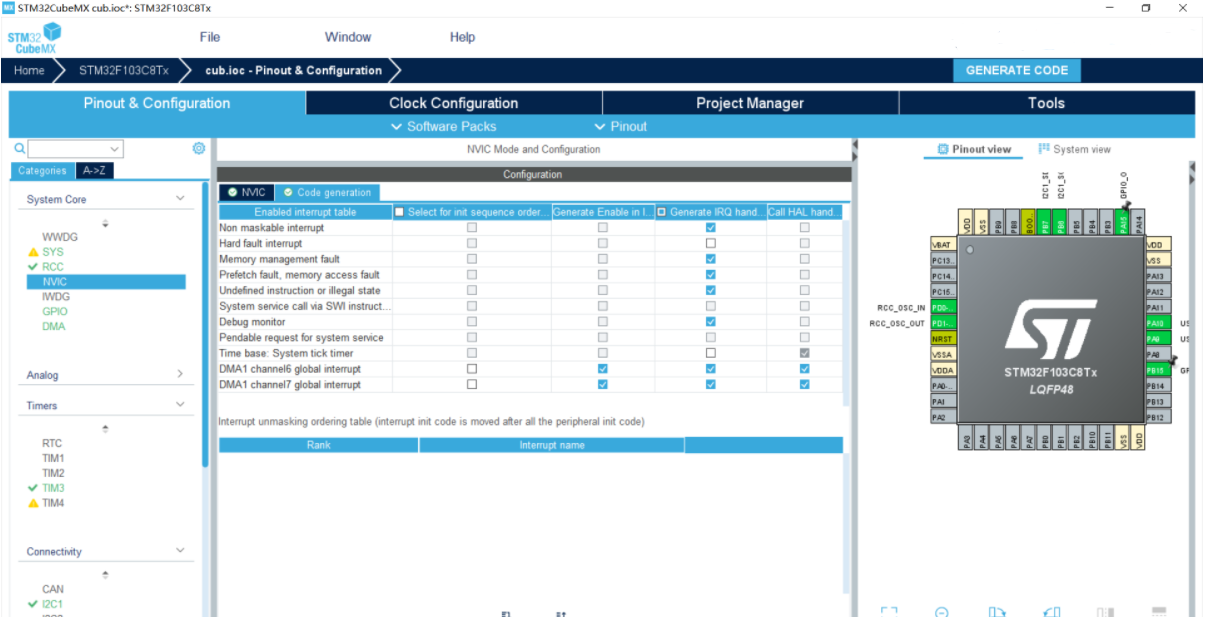Click the PD0 RCC_OSC_IN pin
This screenshot has height=617, width=1206.
click(x=943, y=307)
